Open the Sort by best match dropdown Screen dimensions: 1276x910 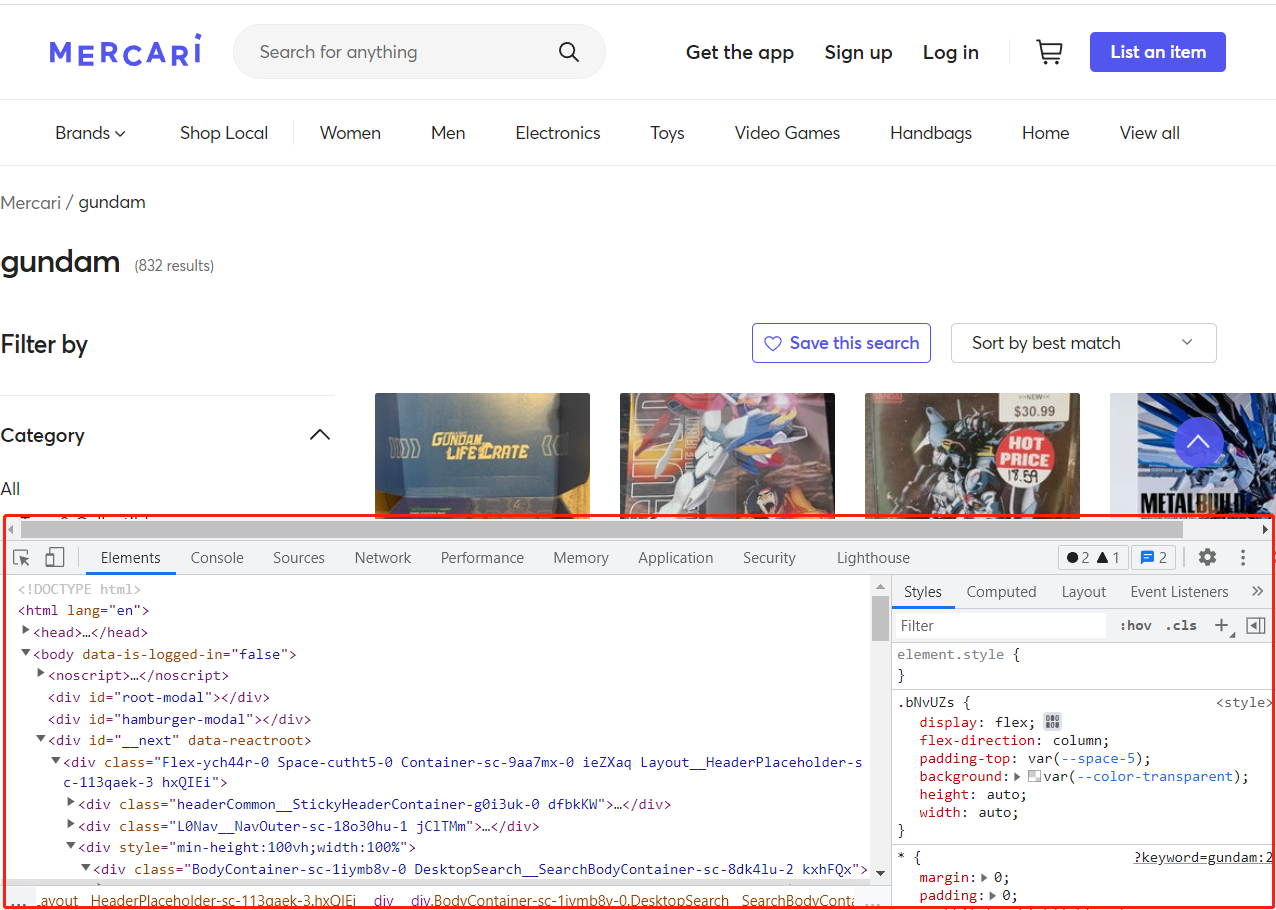tap(1083, 343)
